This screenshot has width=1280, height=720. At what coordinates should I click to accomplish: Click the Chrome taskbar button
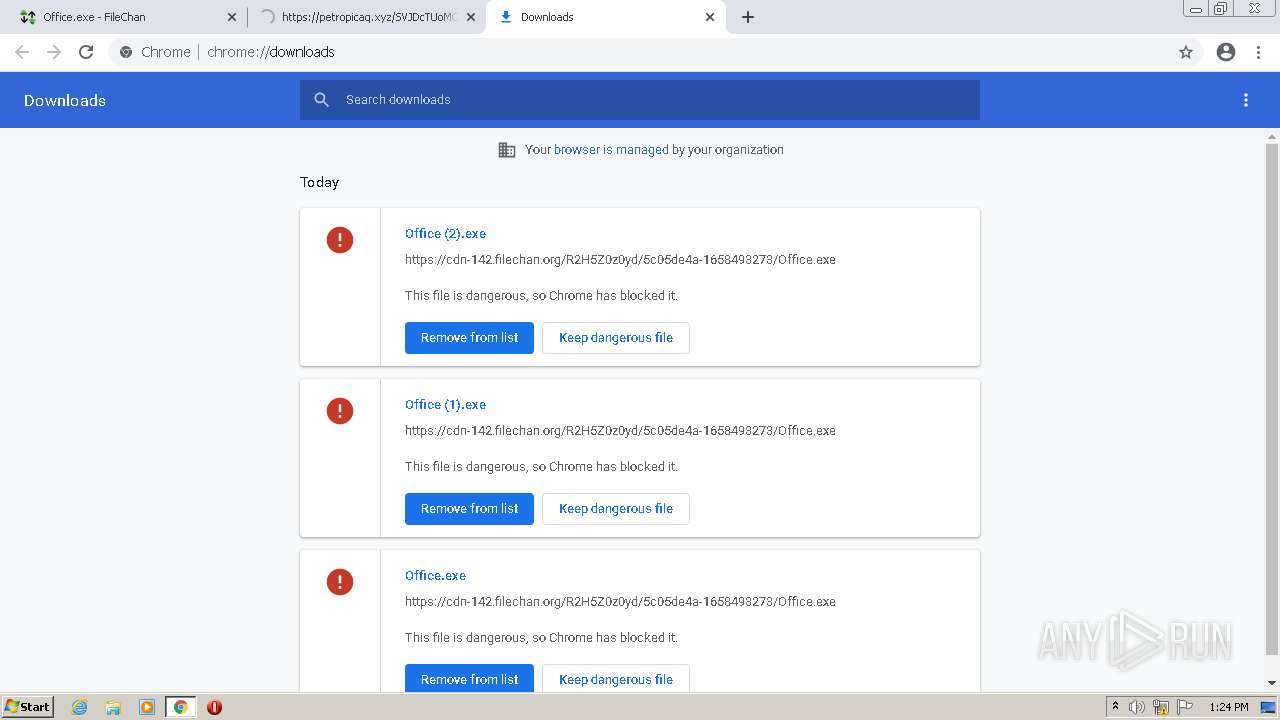click(x=181, y=707)
